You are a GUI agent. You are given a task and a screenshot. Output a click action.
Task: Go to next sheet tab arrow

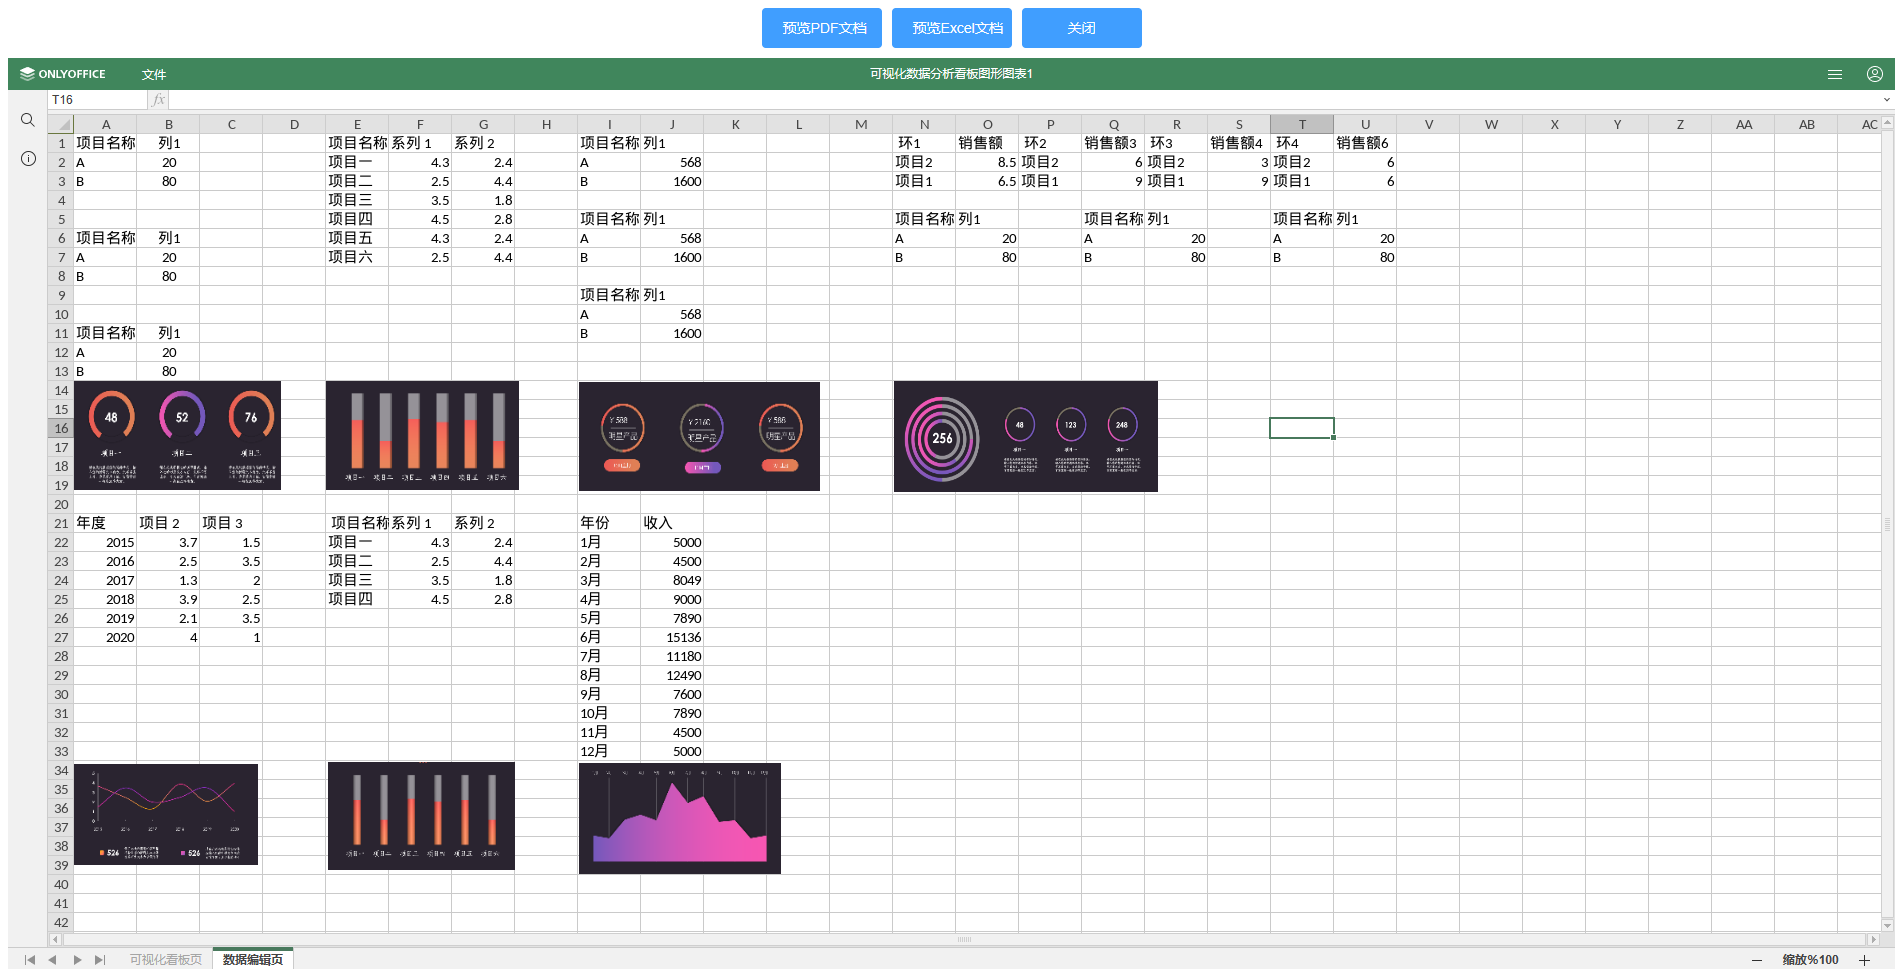(77, 960)
